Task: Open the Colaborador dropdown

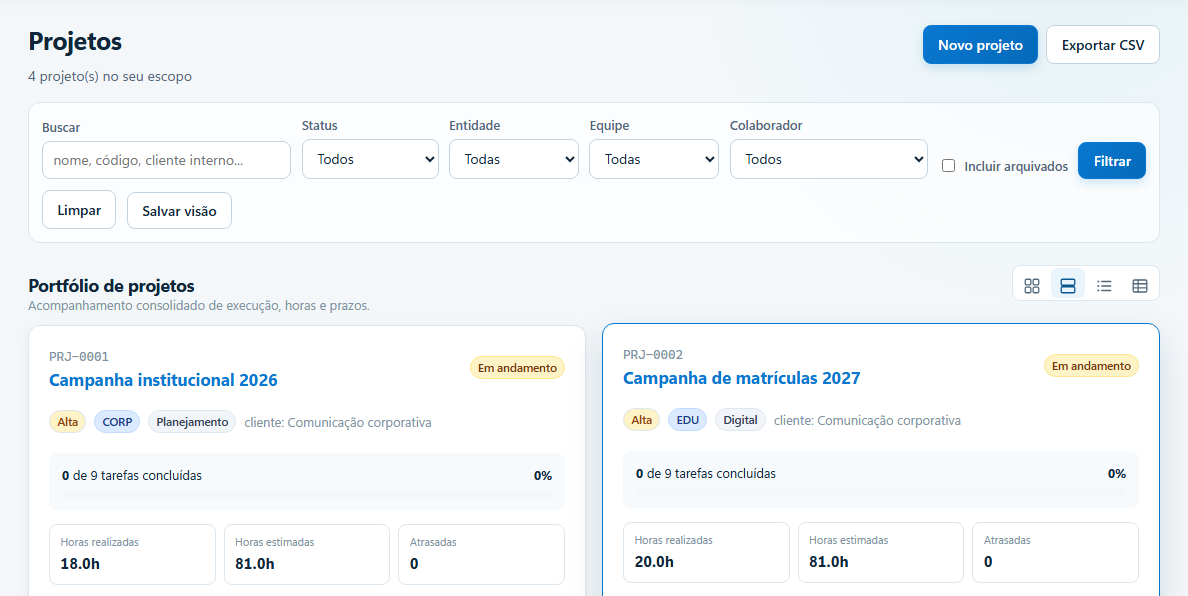Action: pos(828,159)
